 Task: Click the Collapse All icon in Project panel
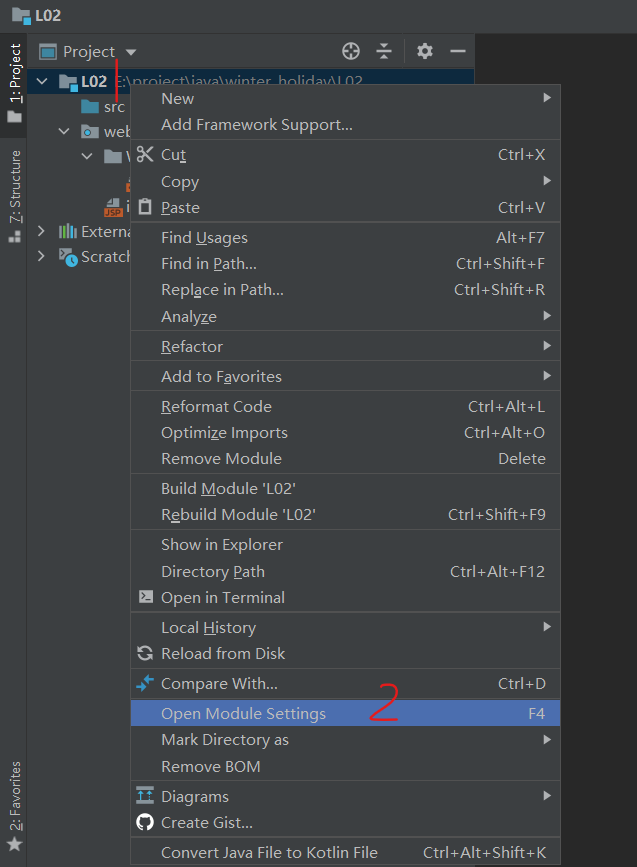click(384, 51)
